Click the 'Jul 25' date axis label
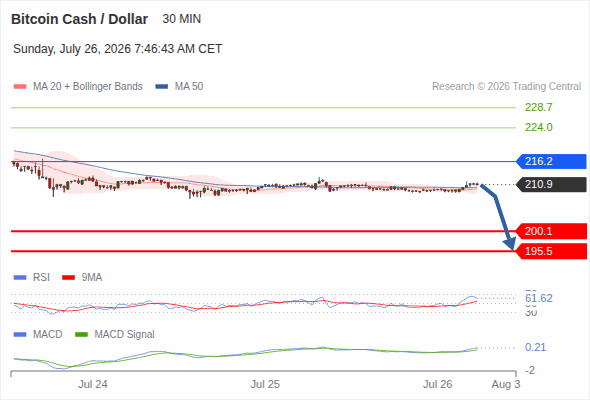Image resolution: width=590 pixels, height=400 pixels. pyautogui.click(x=265, y=385)
